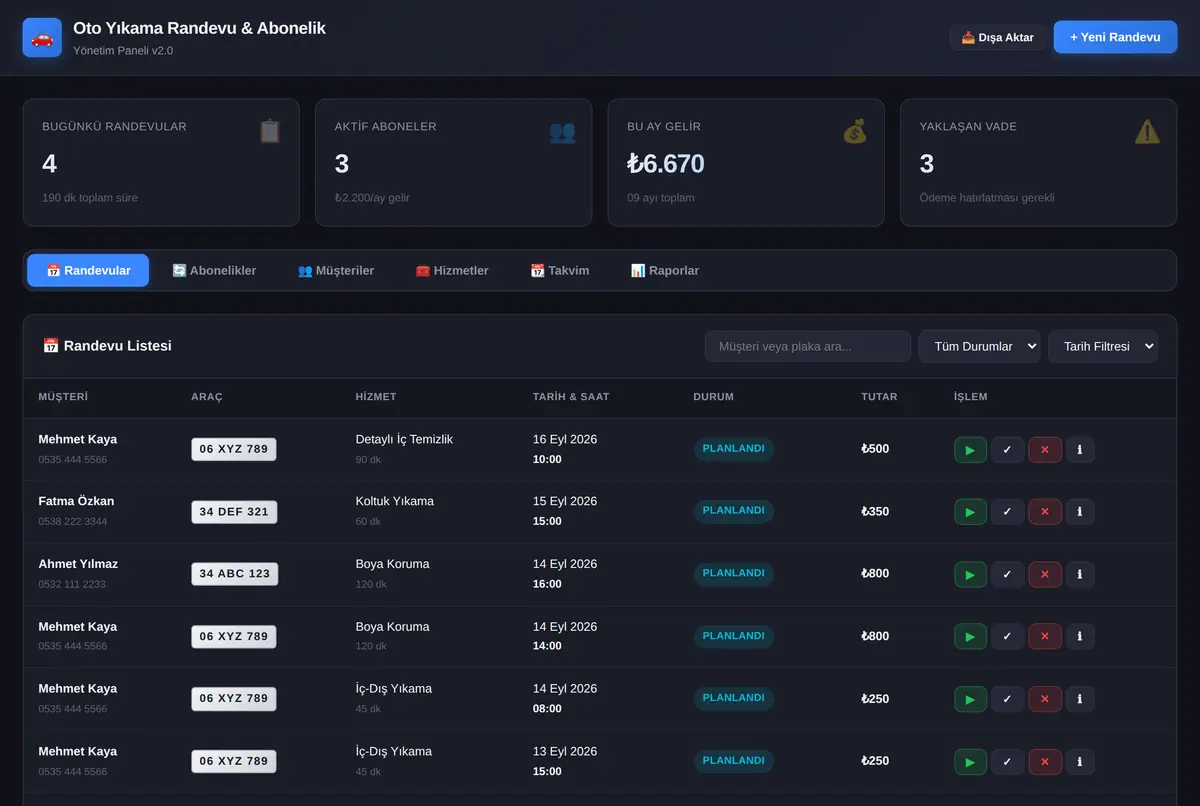This screenshot has height=806, width=1200.
Task: Cancel the Detaylı İç Temizlik appointment
Action: (x=1044, y=449)
